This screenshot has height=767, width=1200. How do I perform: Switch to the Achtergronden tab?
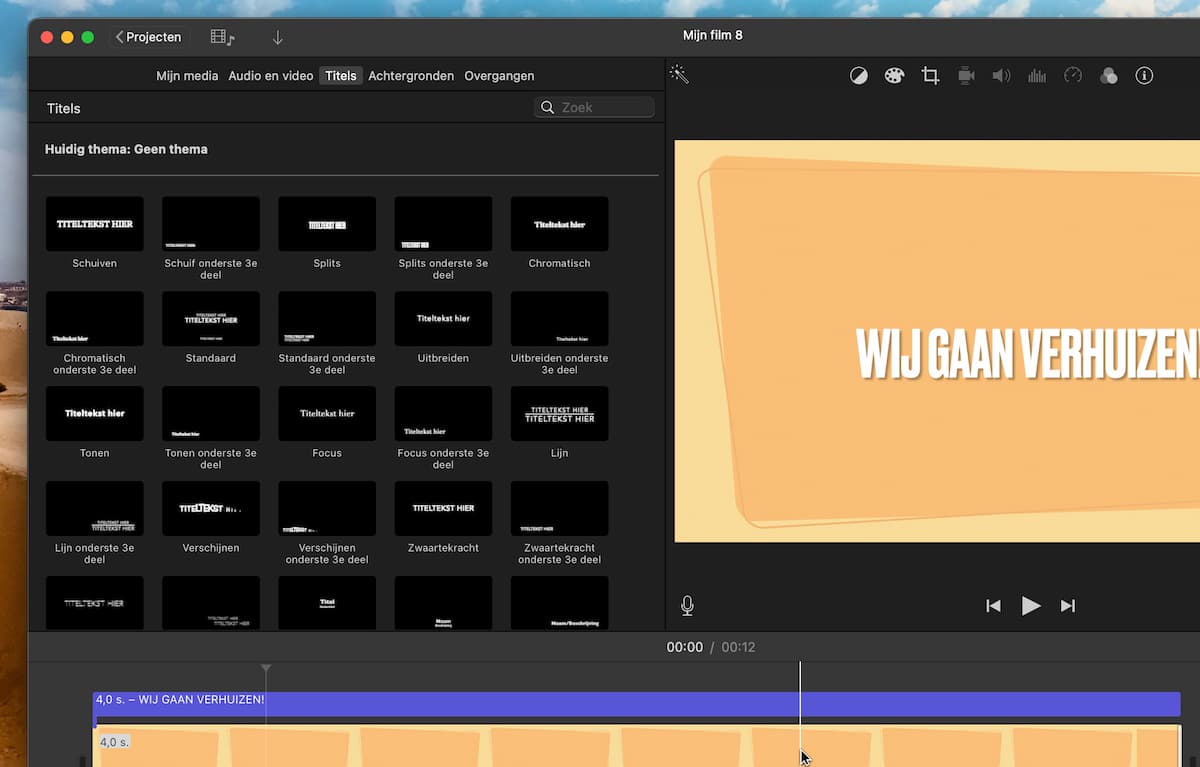click(410, 76)
